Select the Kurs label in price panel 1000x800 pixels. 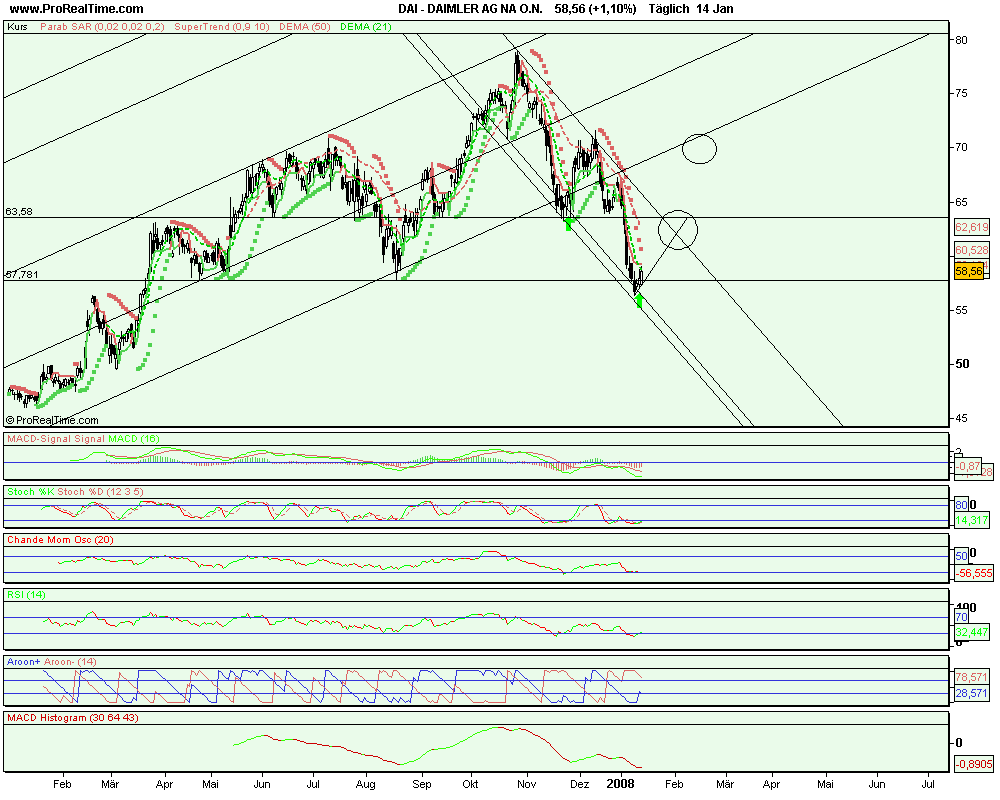(x=17, y=27)
